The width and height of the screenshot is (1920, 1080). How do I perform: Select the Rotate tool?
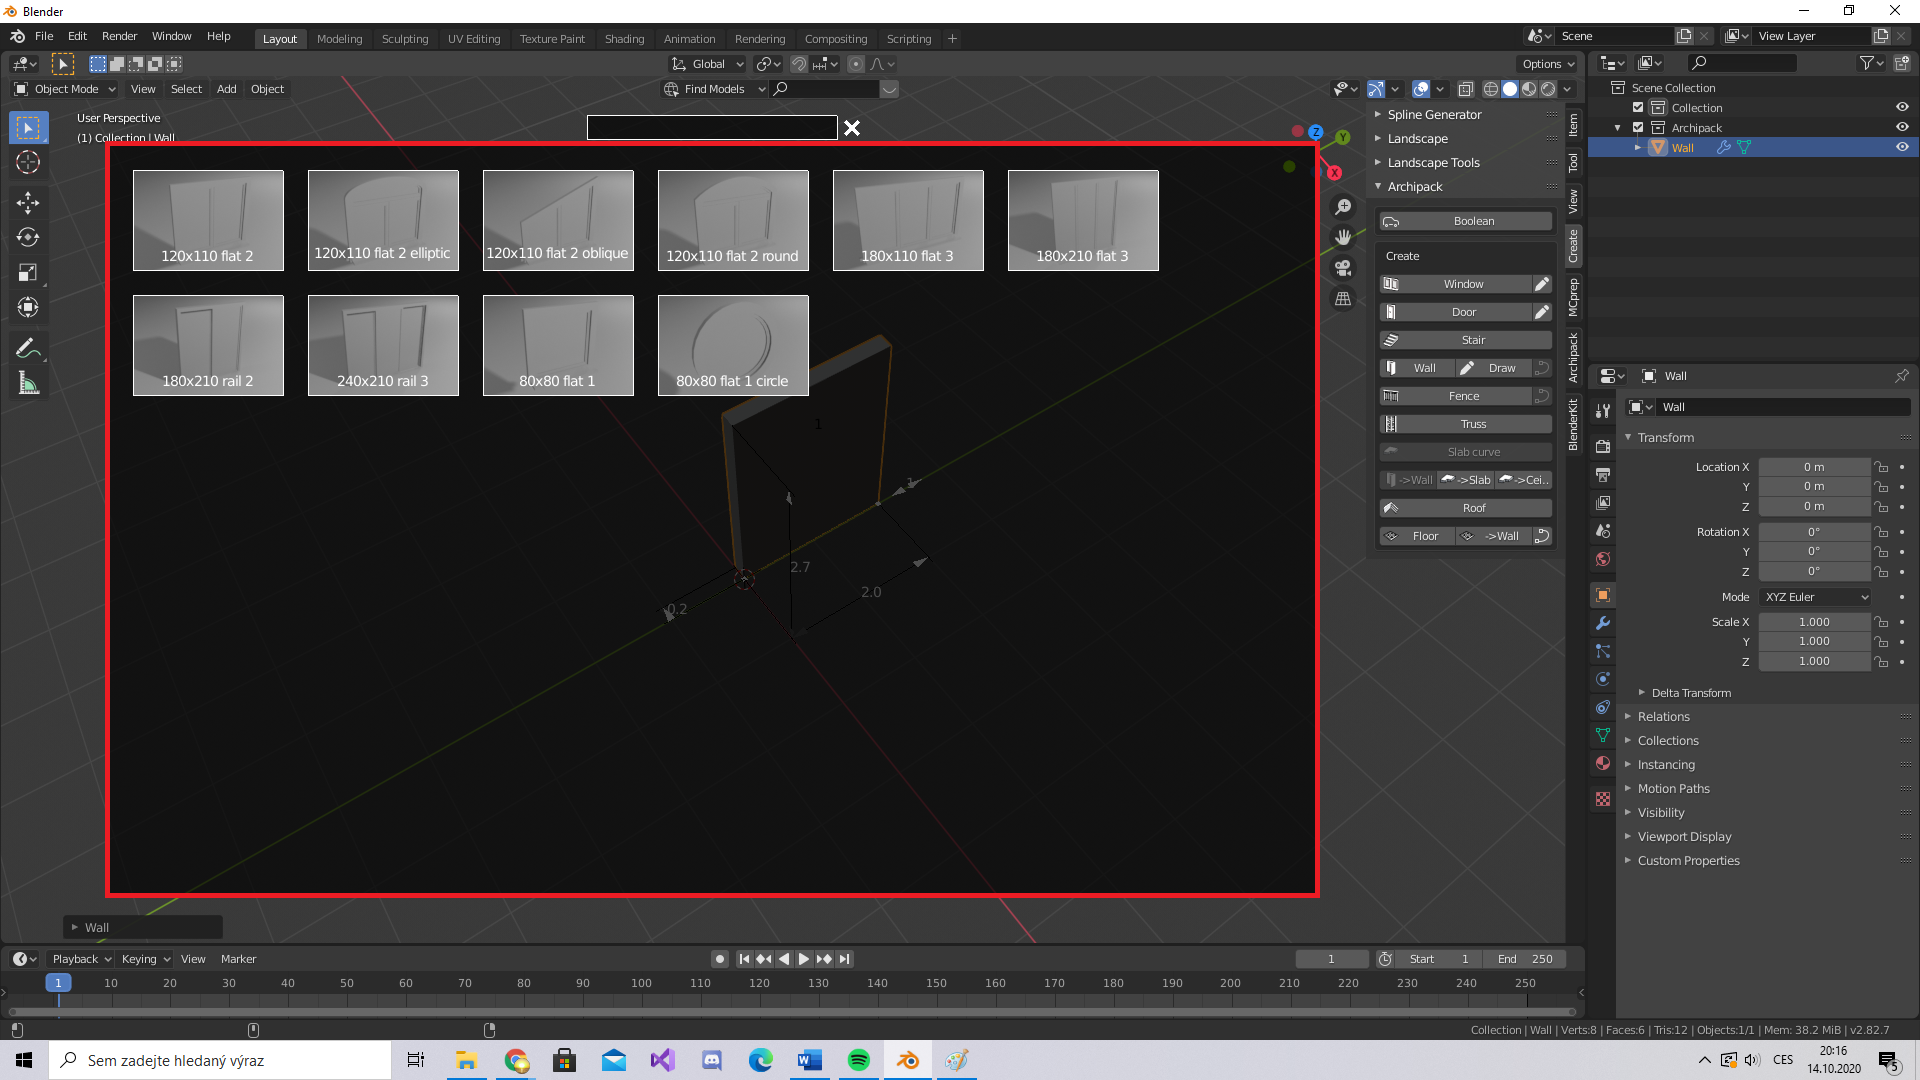tap(28, 238)
